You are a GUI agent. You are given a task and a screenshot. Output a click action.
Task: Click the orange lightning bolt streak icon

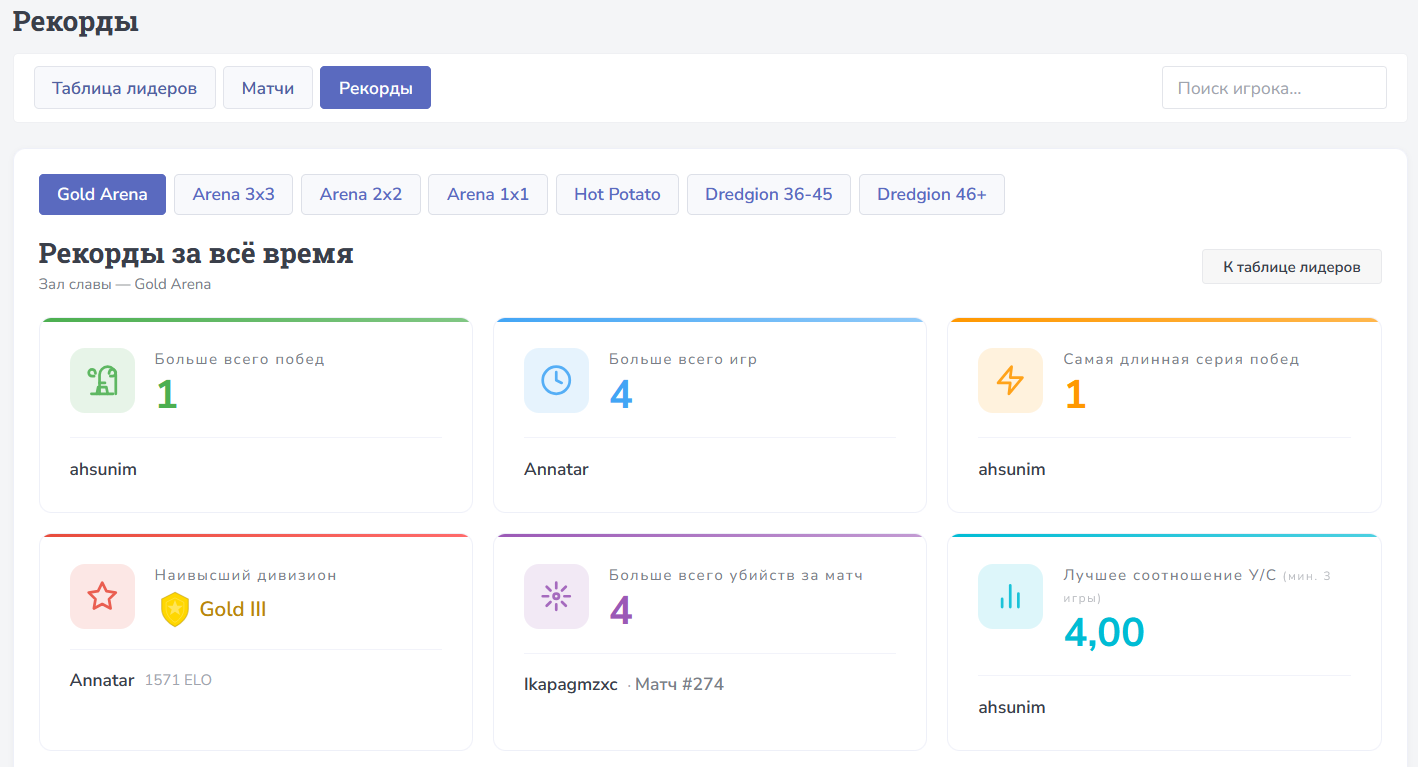coord(1010,380)
